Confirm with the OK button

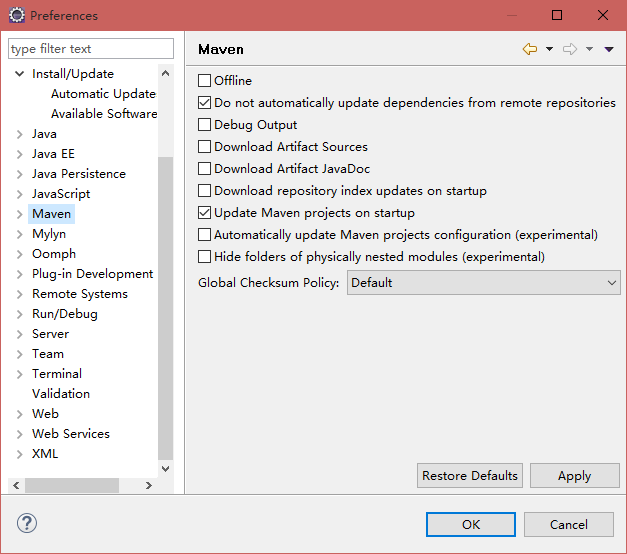(x=471, y=524)
